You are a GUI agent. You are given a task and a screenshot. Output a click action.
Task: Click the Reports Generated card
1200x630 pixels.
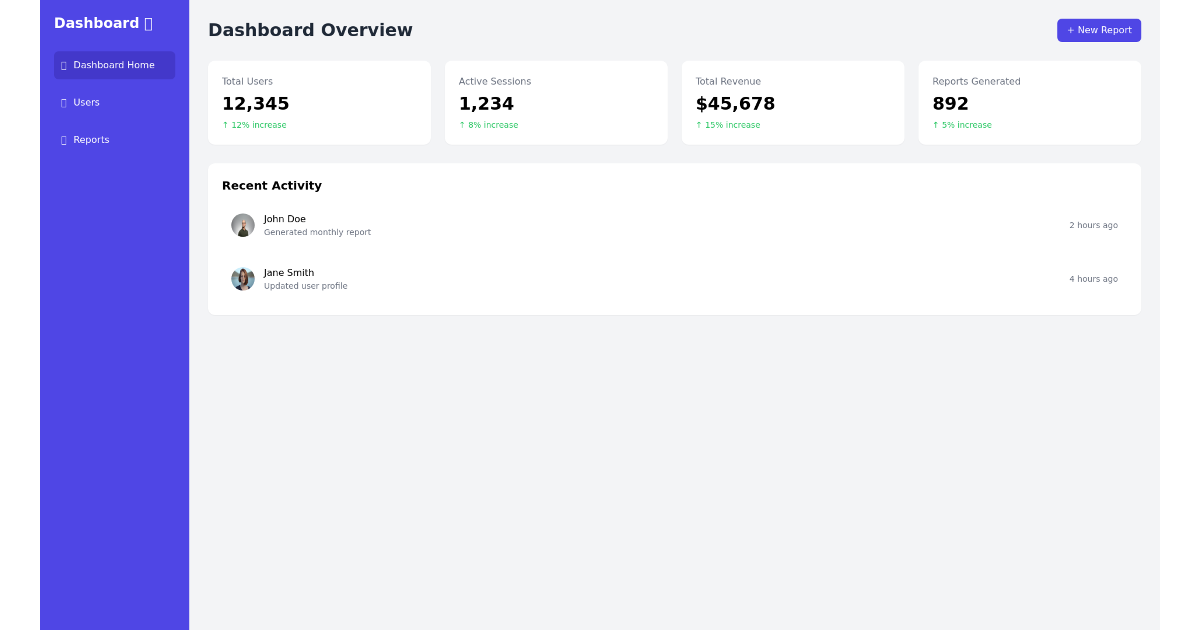[x=1029, y=102]
